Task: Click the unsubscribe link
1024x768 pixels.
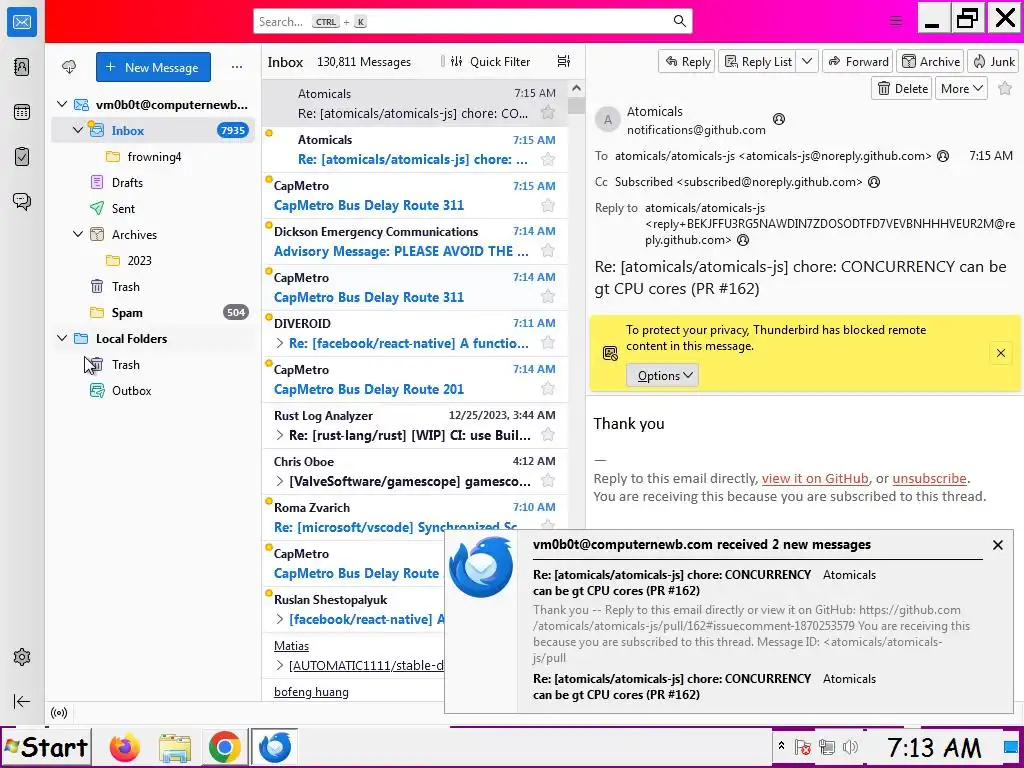Action: click(929, 479)
